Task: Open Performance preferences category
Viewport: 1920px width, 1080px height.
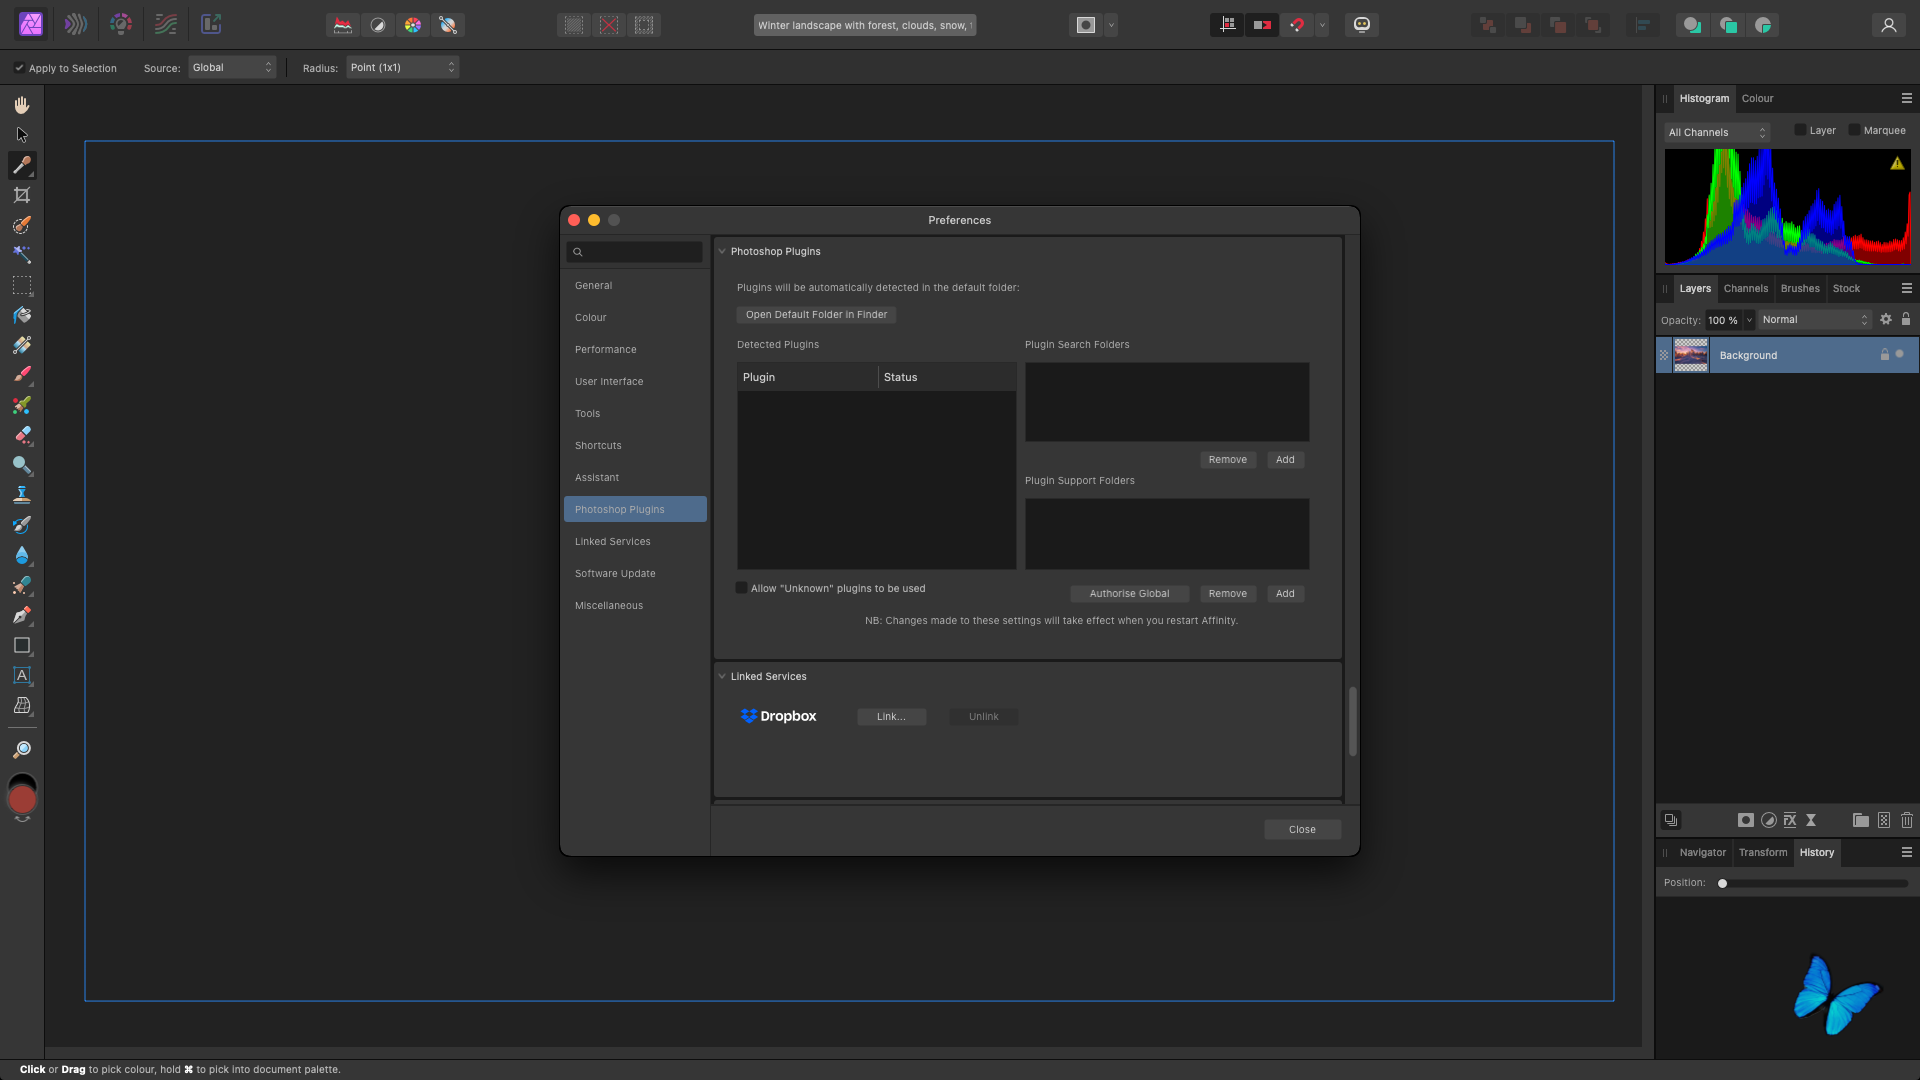Action: click(x=605, y=350)
